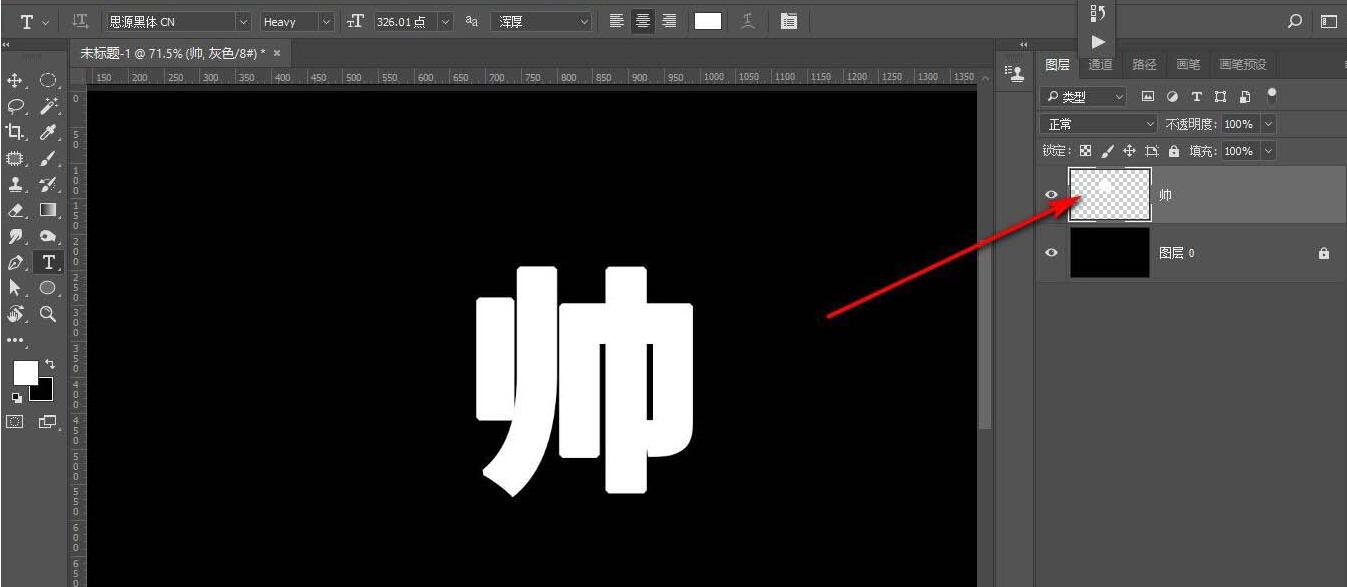Open the Character and Paragraph panels icon
The image size is (1347, 587).
(788, 20)
